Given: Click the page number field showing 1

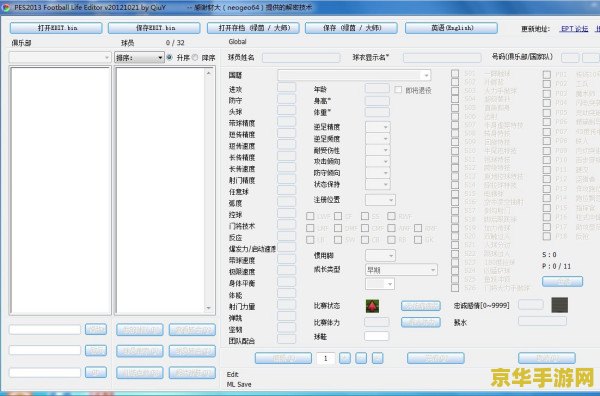Looking at the screenshot, I should (x=326, y=359).
